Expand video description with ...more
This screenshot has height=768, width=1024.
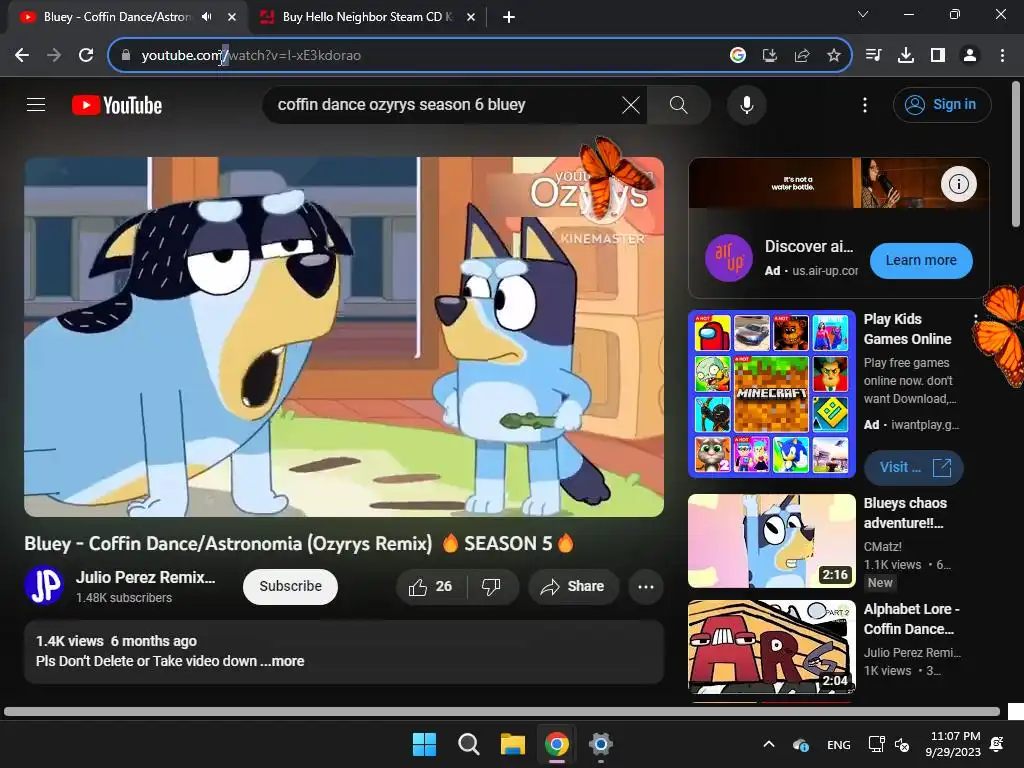pyautogui.click(x=282, y=661)
